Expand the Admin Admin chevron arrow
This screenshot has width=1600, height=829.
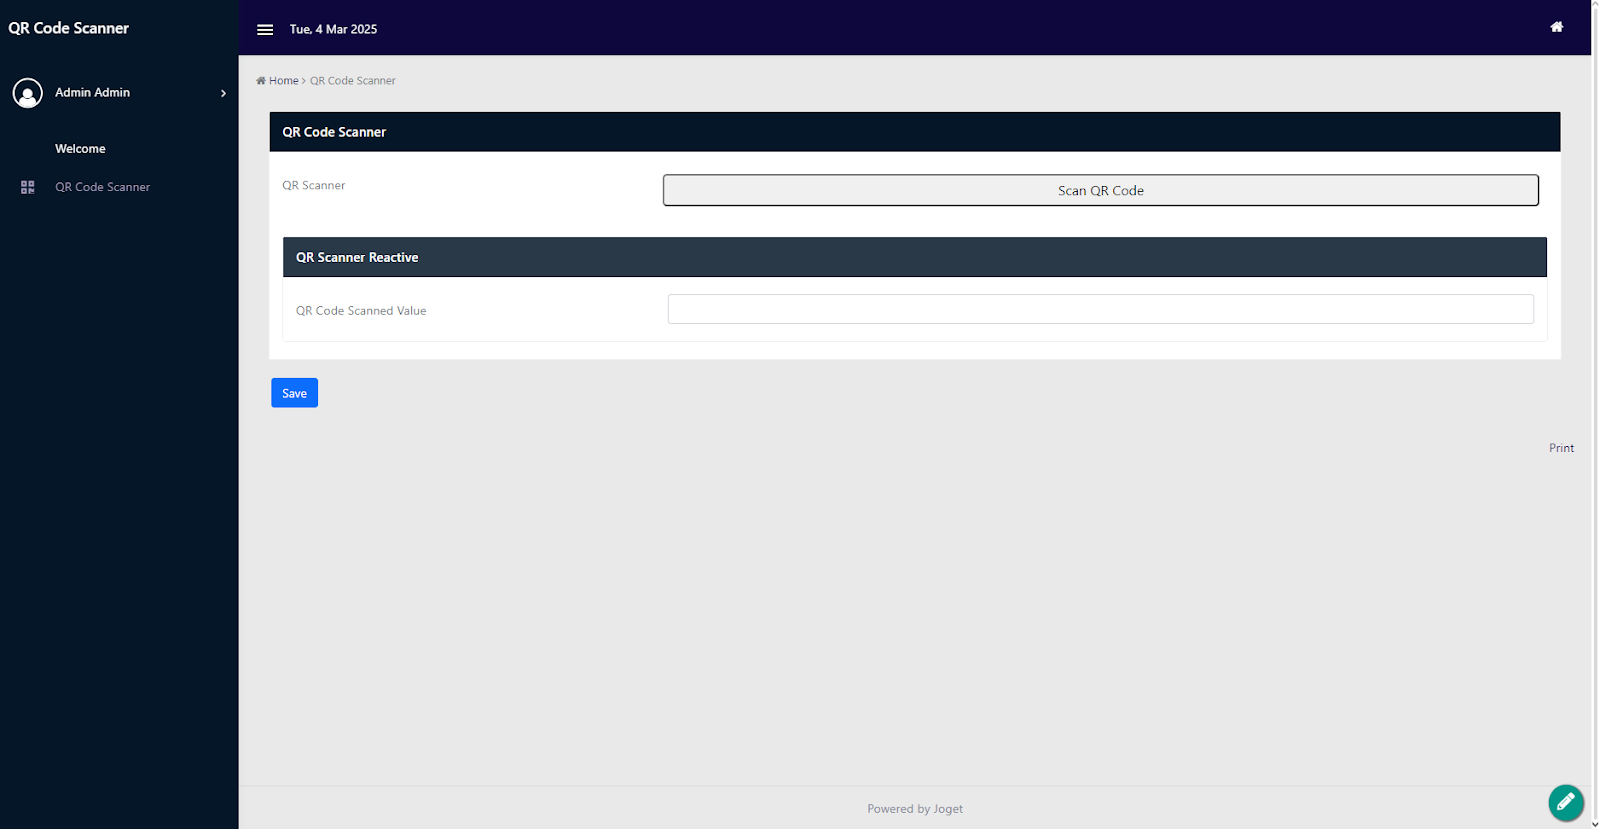[x=223, y=93]
